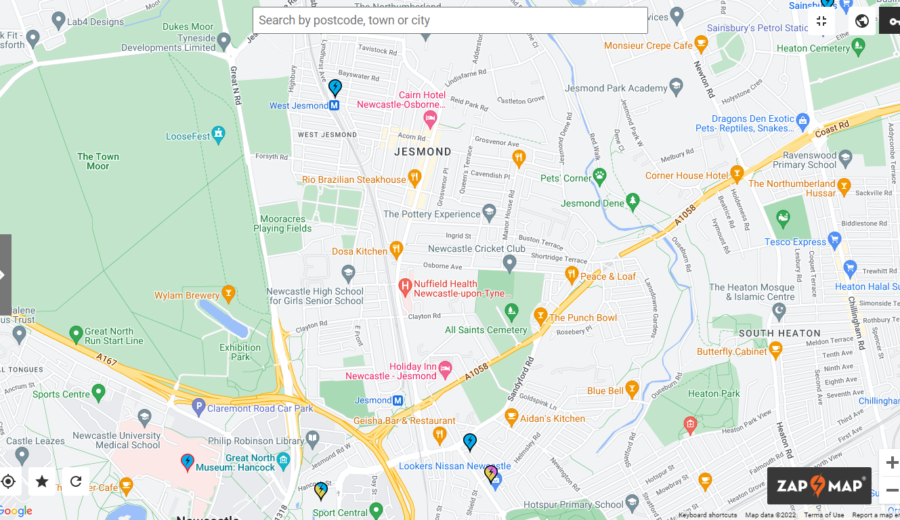900x520 pixels.
Task: Open Terms of Use link
Action: point(824,515)
